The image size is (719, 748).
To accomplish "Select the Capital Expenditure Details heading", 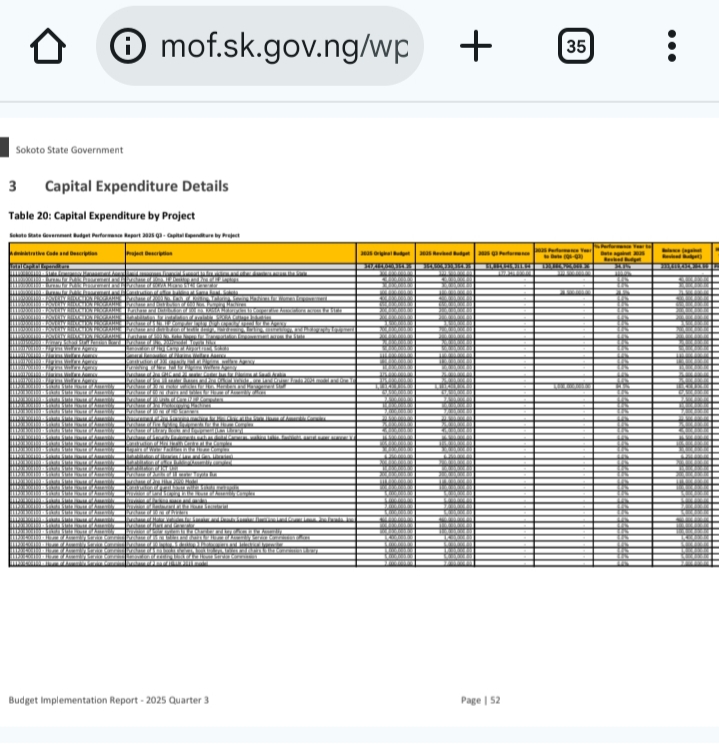I will [136, 186].
